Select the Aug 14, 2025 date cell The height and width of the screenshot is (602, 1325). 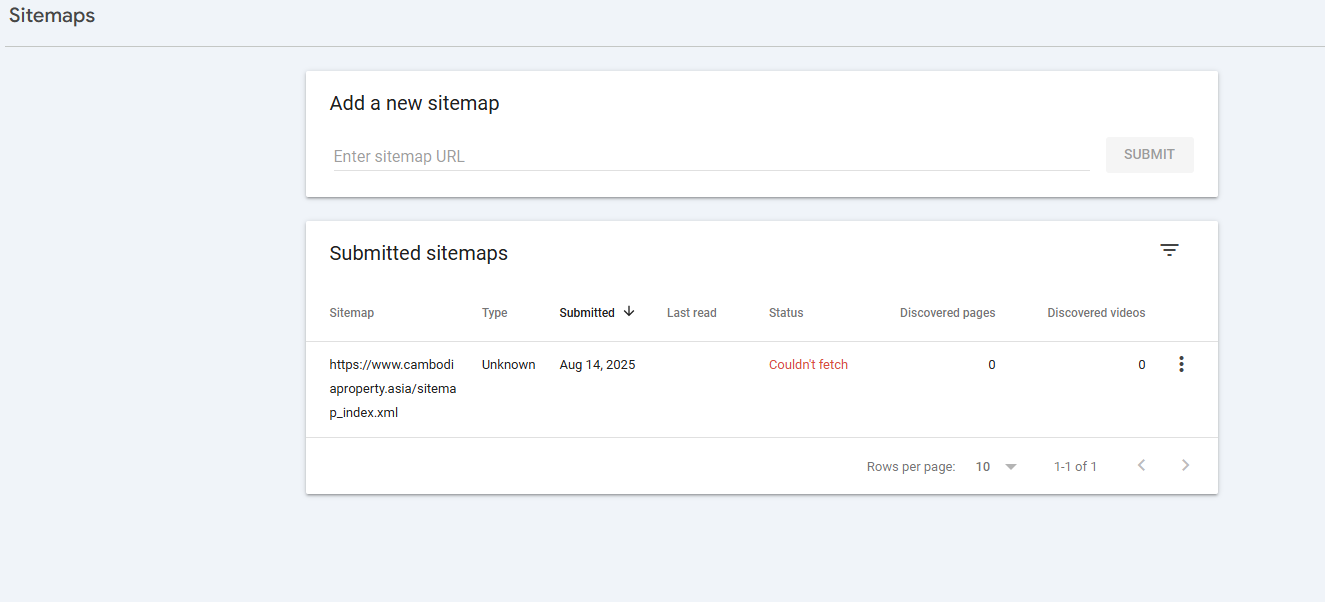tap(597, 365)
